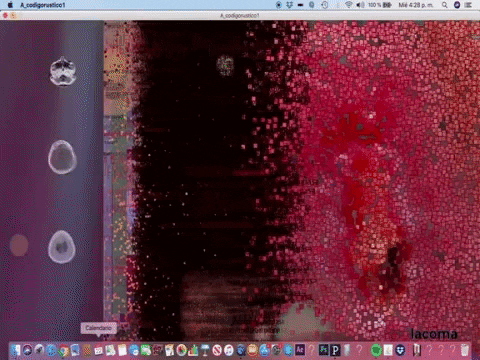This screenshot has width=480, height=360.
Task: Open Siri from the menu bar
Action: [457, 5]
